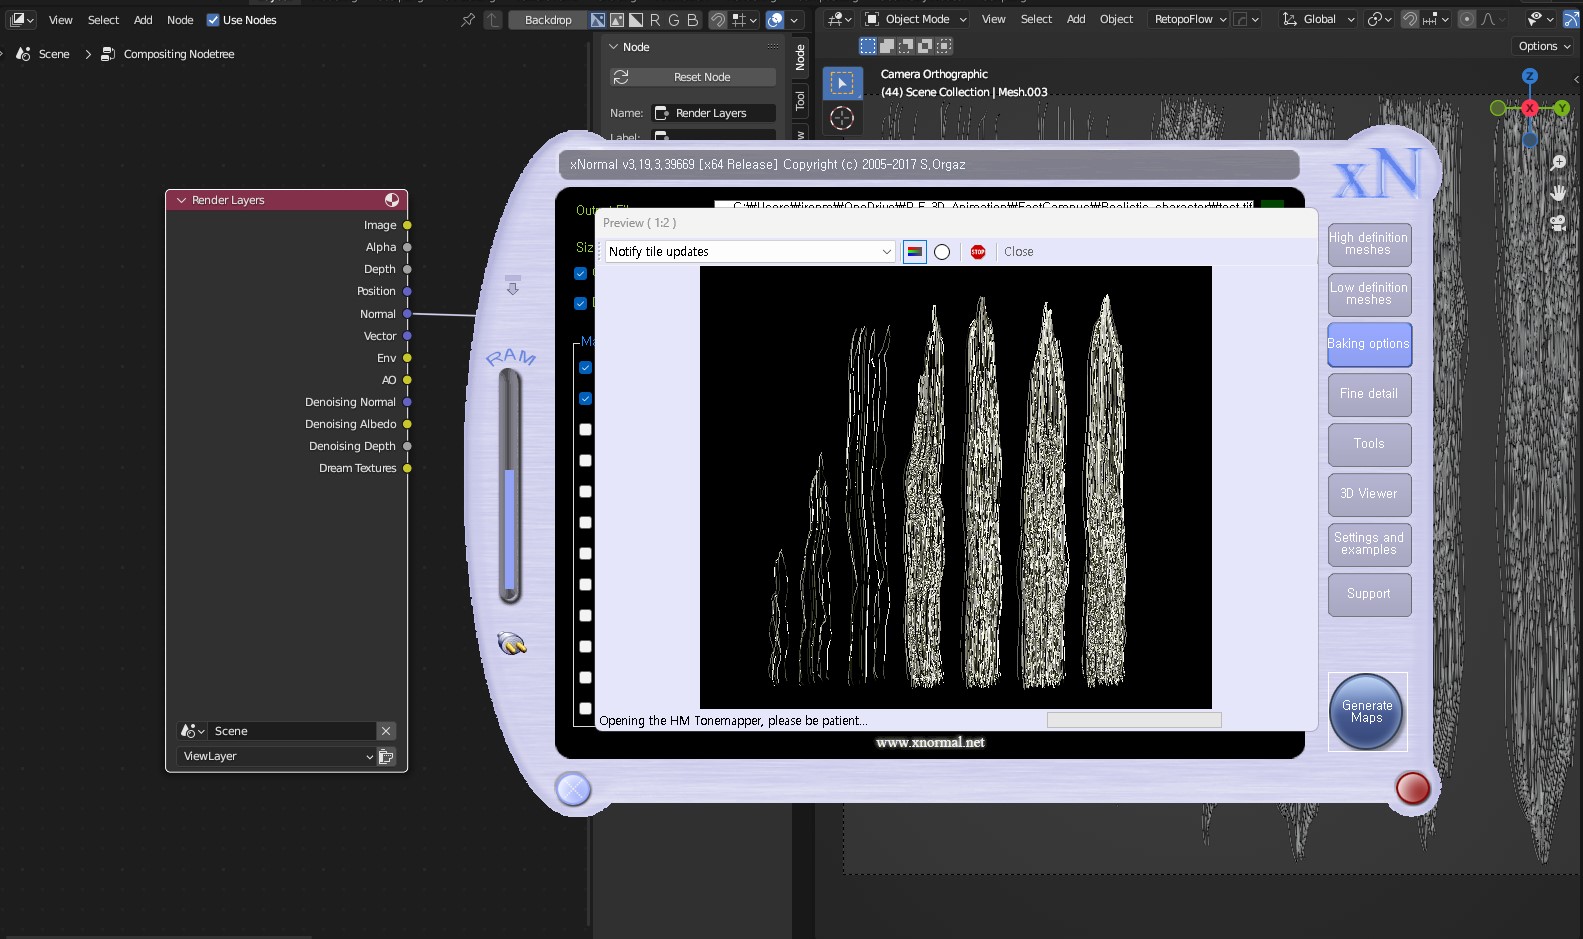Image resolution: width=1583 pixels, height=939 pixels.
Task: Click the RGB color channels icon in Preview
Action: (x=915, y=252)
